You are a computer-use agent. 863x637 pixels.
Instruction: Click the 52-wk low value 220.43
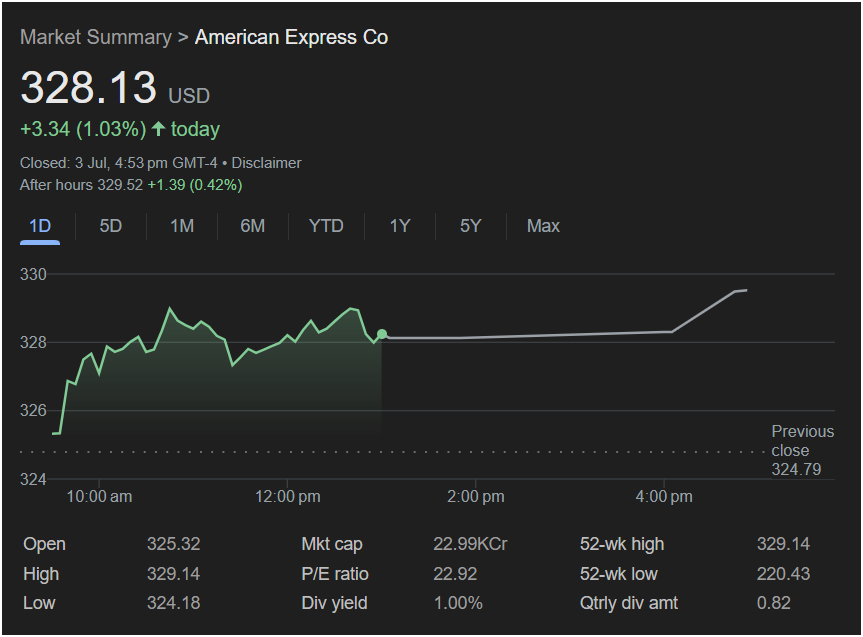pyautogui.click(x=783, y=574)
